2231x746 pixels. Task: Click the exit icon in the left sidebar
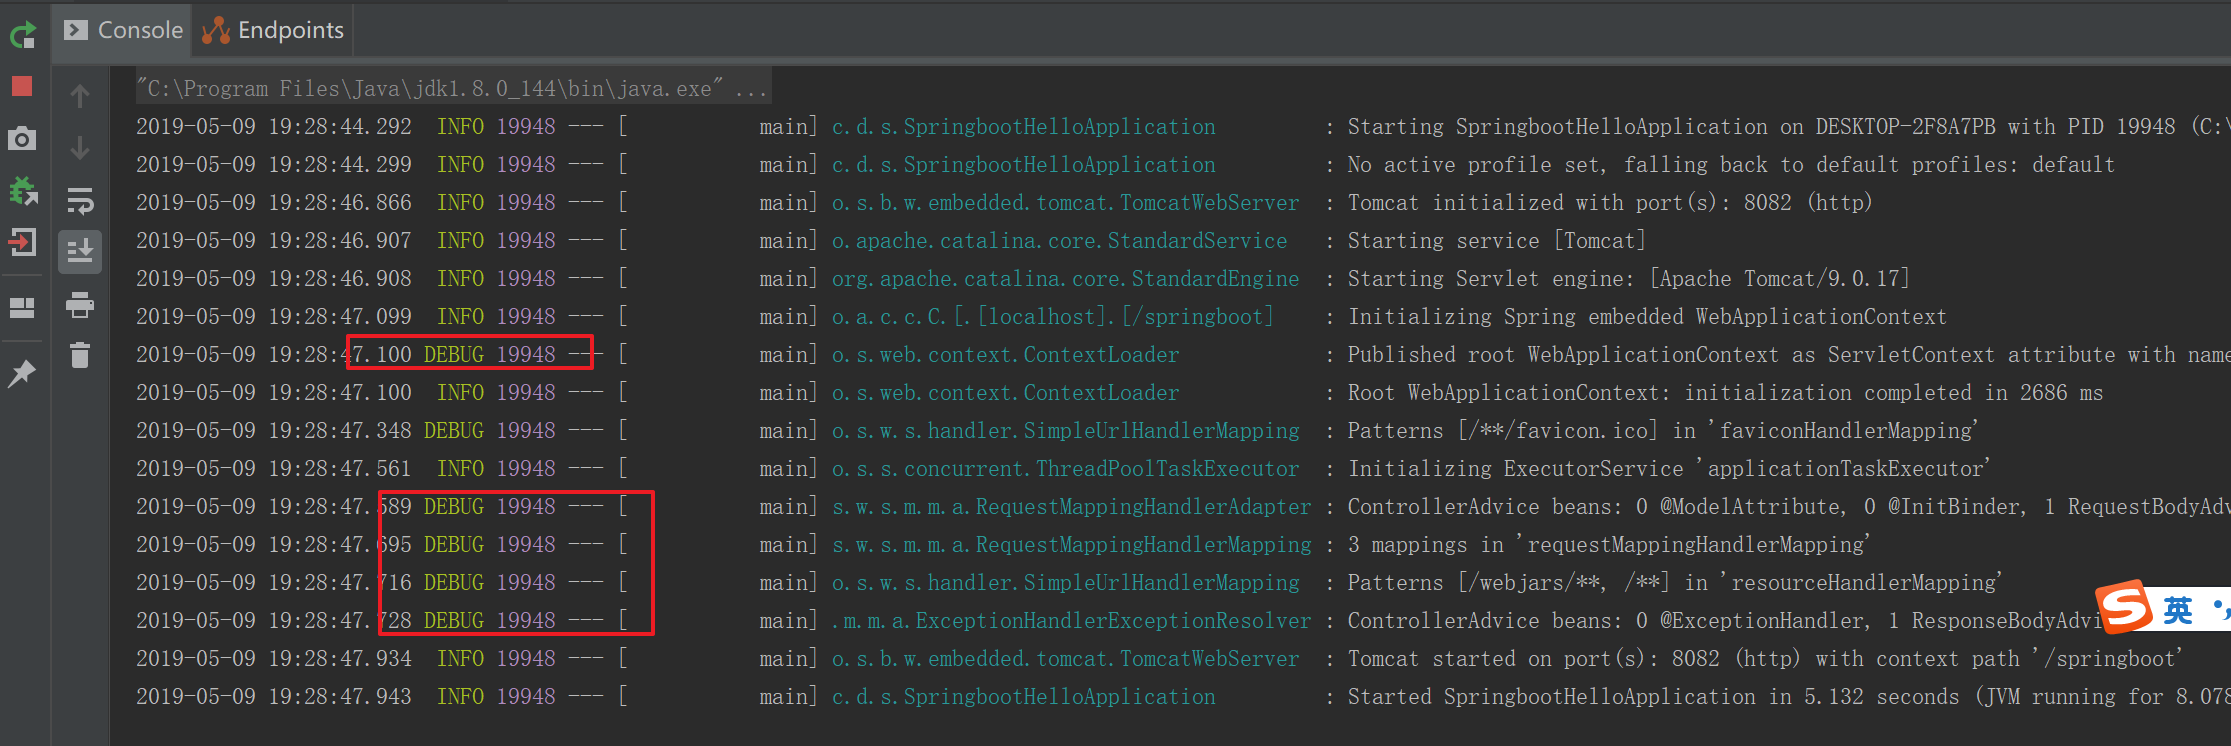click(22, 242)
